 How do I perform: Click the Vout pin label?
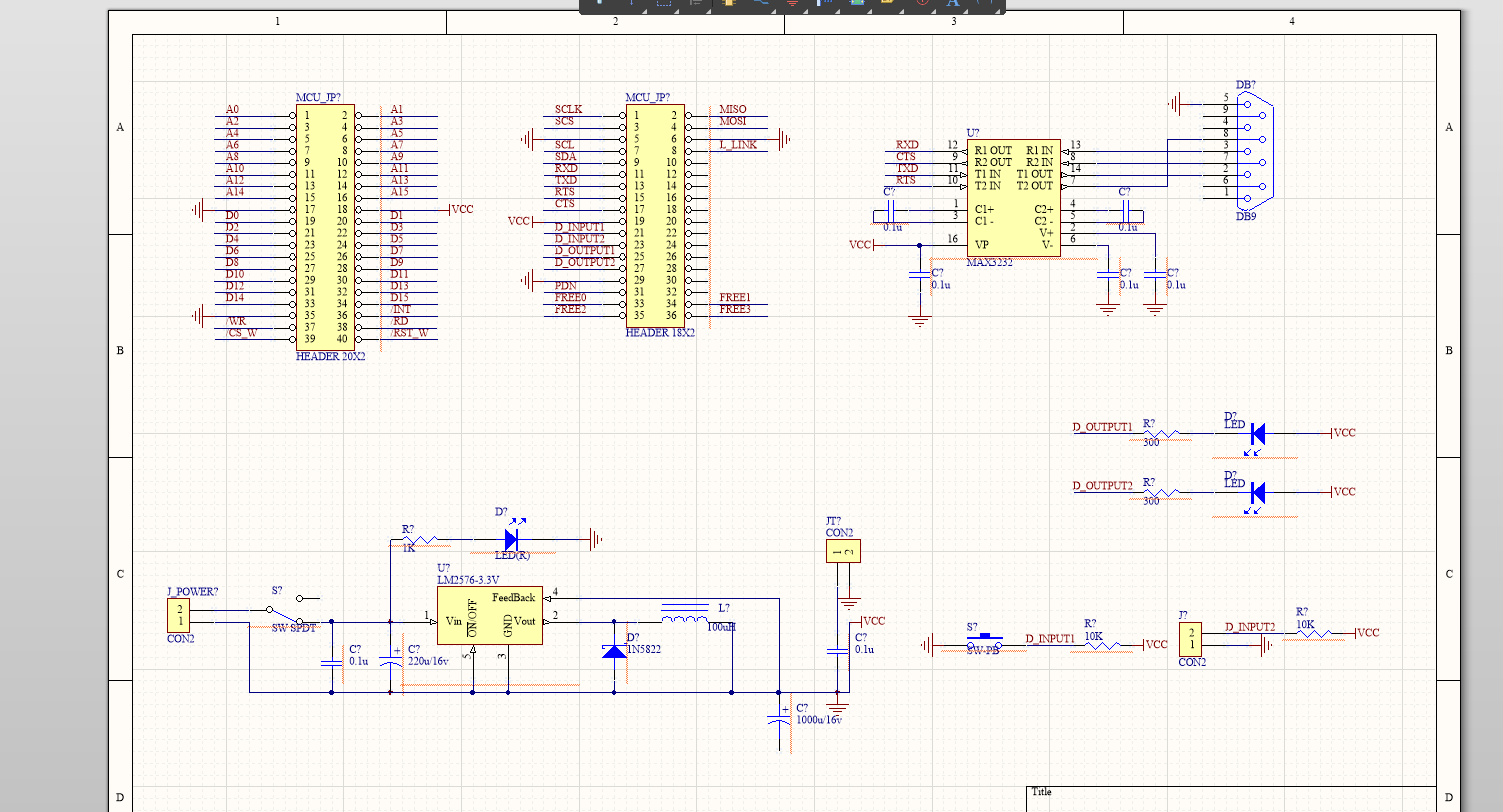pos(526,621)
